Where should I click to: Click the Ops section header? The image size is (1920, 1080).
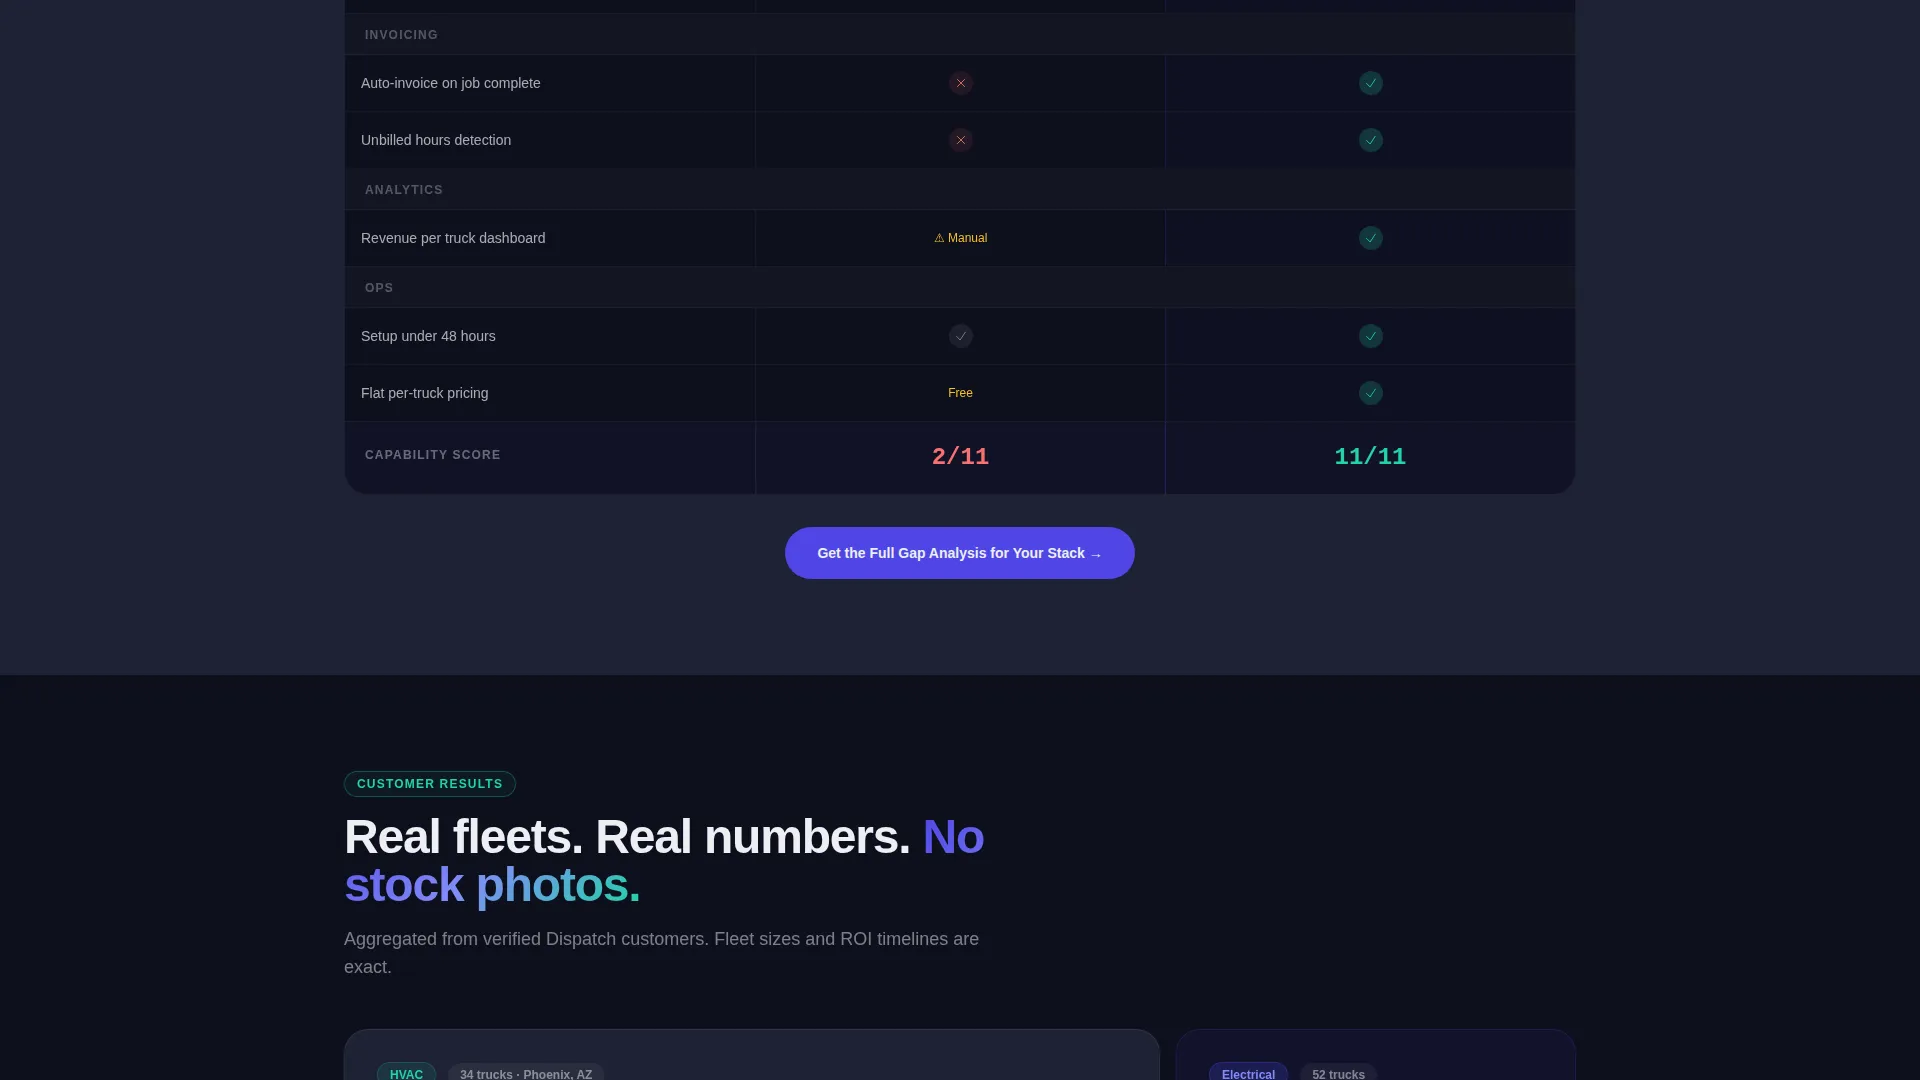pyautogui.click(x=379, y=288)
